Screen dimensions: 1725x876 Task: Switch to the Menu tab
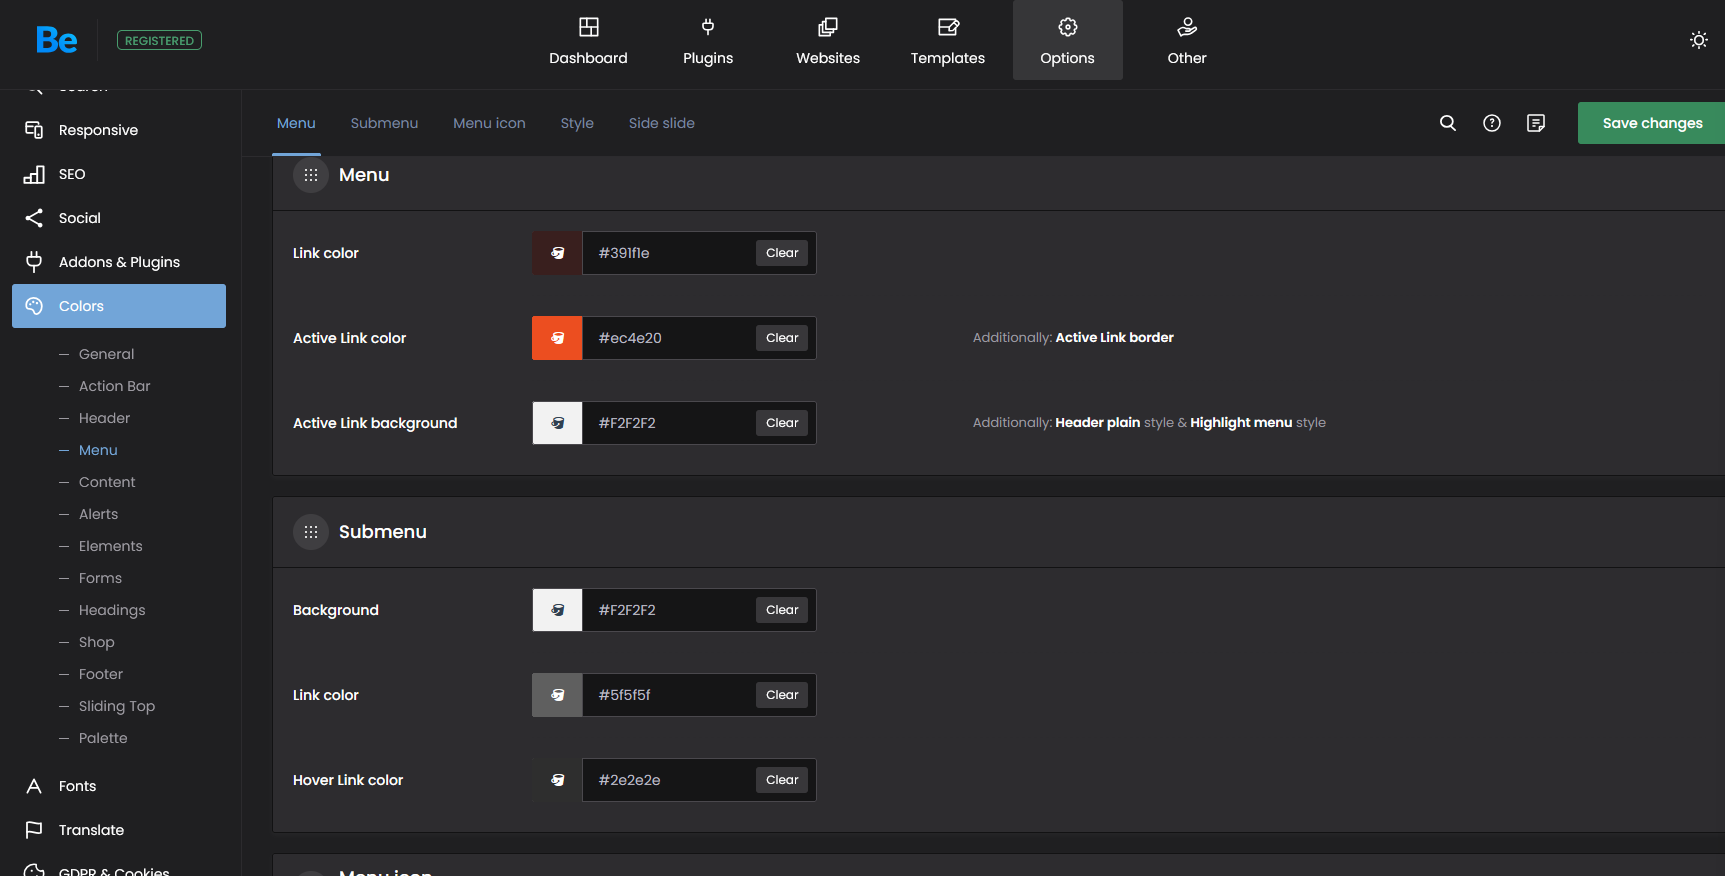tap(296, 123)
